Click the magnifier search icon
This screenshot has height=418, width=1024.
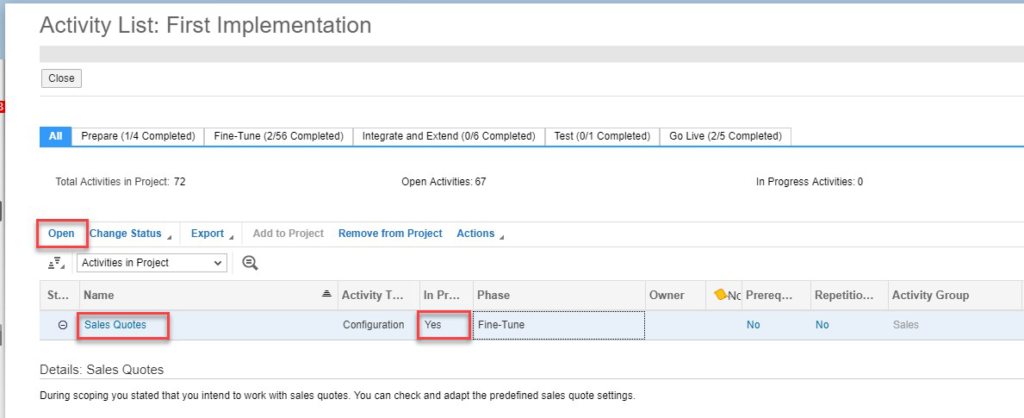250,263
